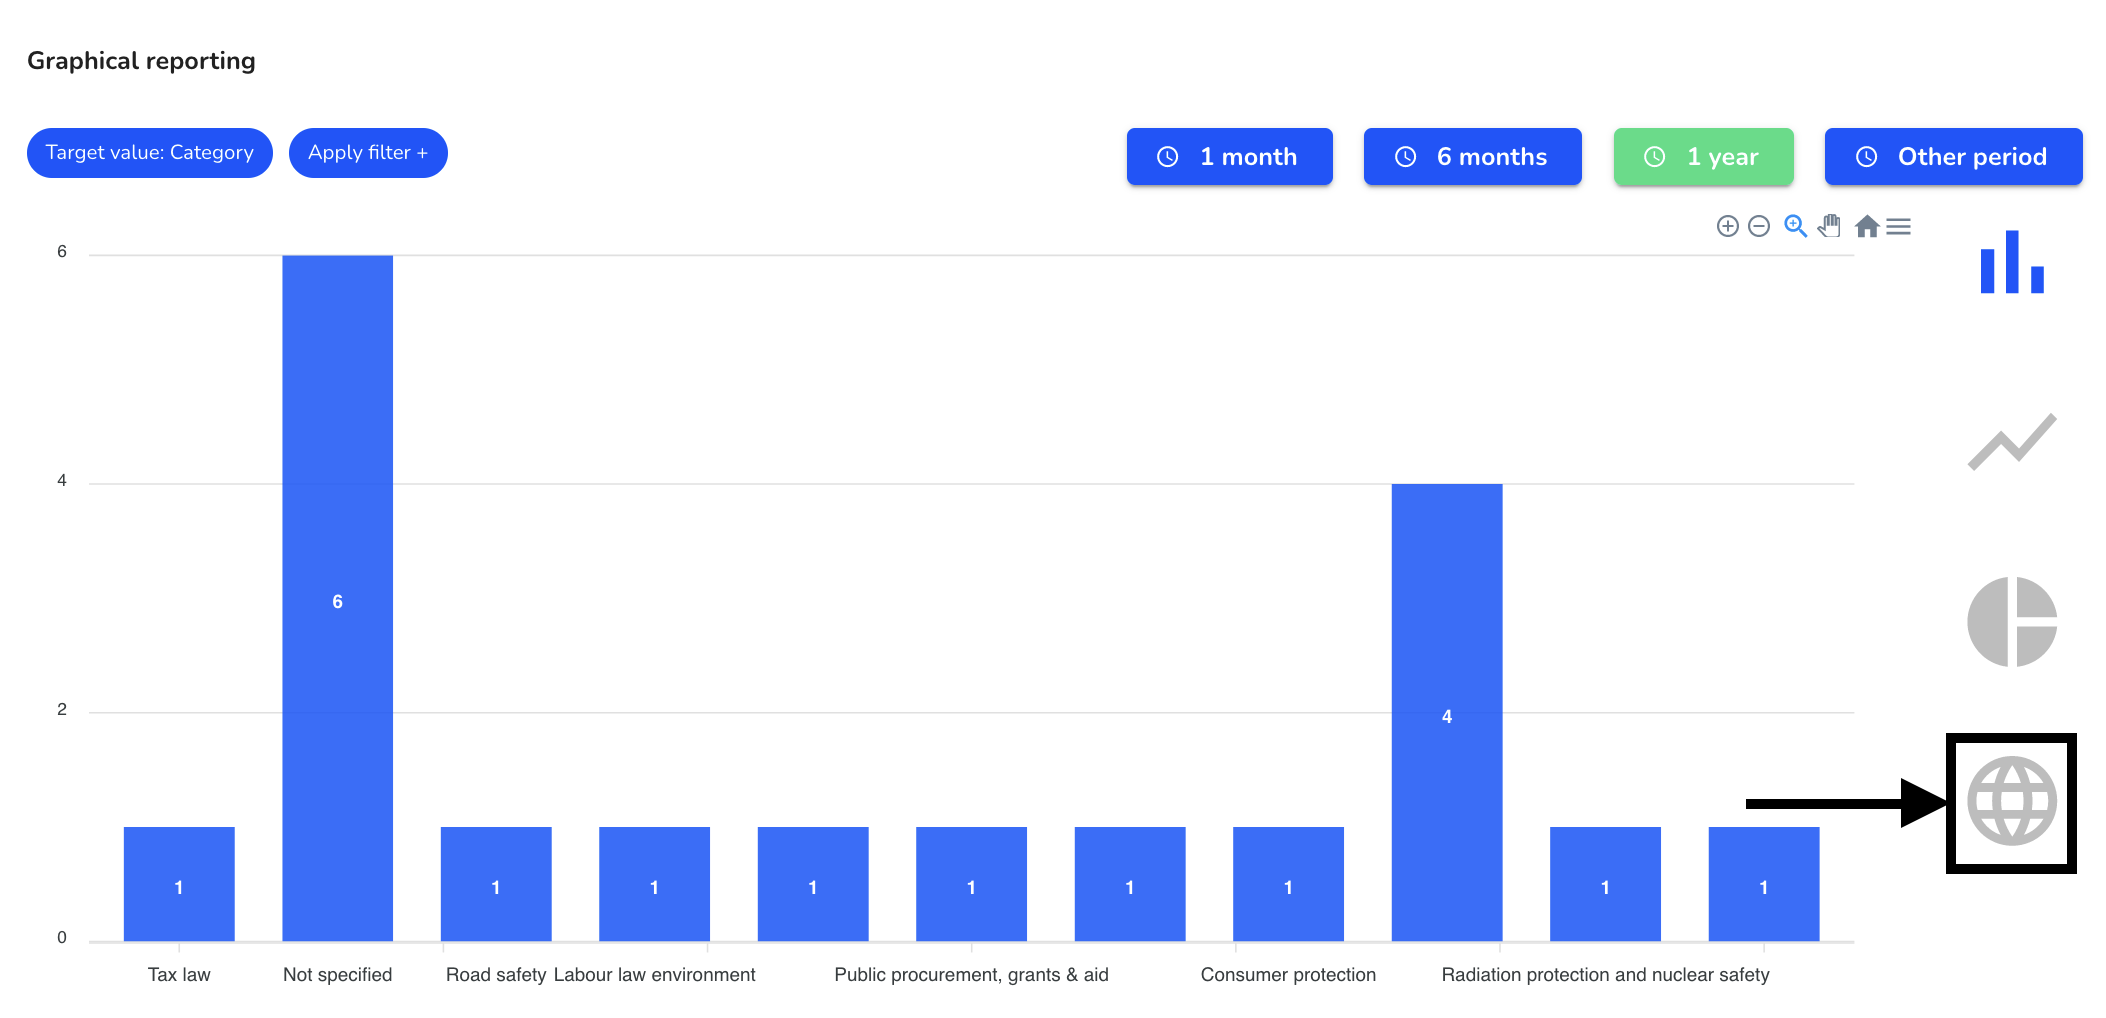Click the Consumer protection axis label

[x=1288, y=975]
